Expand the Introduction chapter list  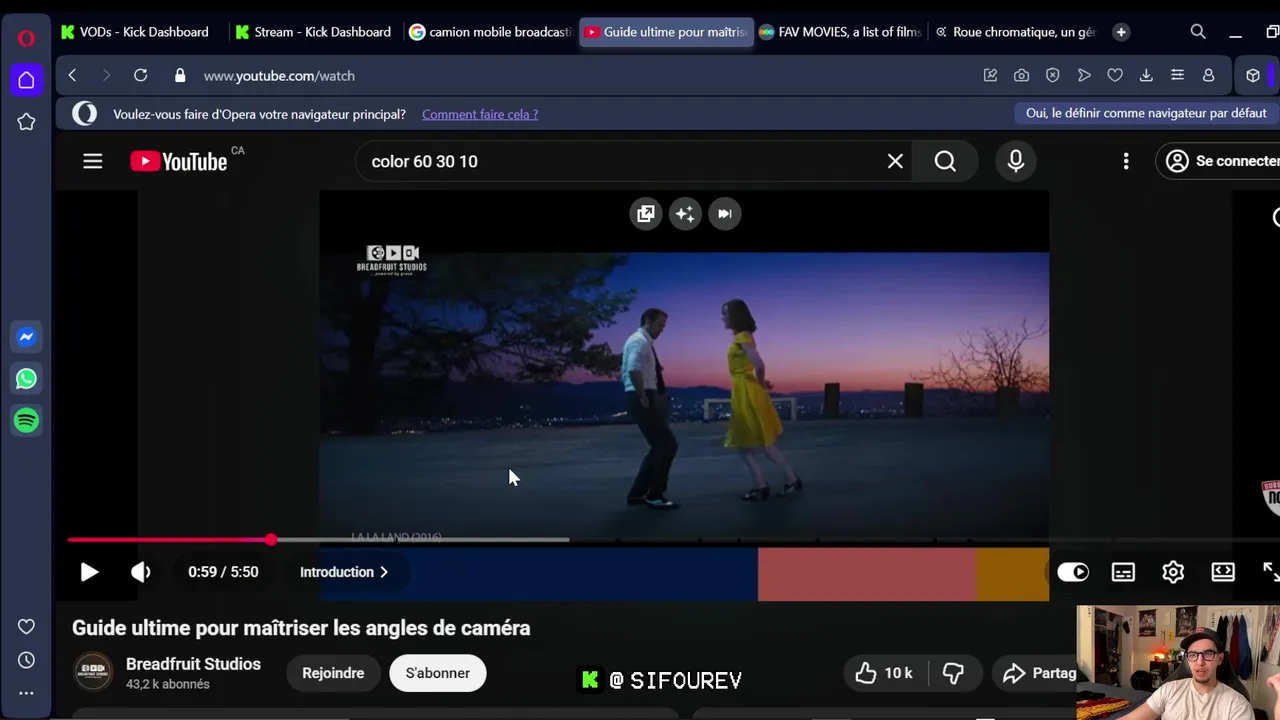(x=344, y=572)
